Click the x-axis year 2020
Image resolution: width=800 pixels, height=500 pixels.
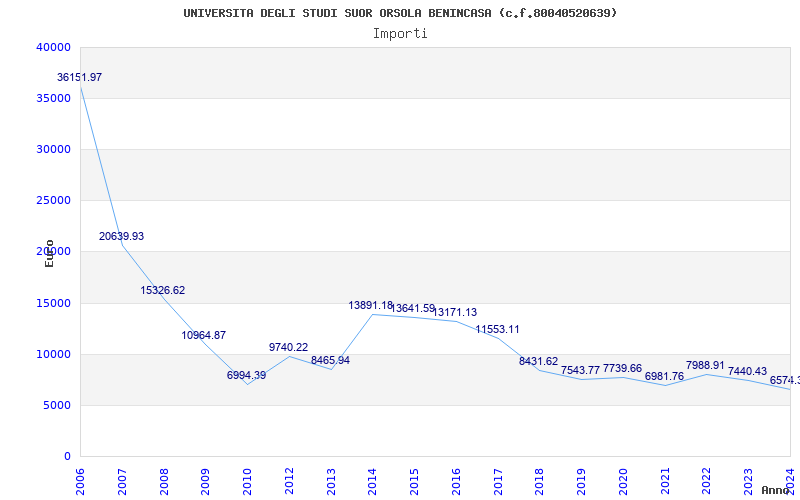[623, 482]
